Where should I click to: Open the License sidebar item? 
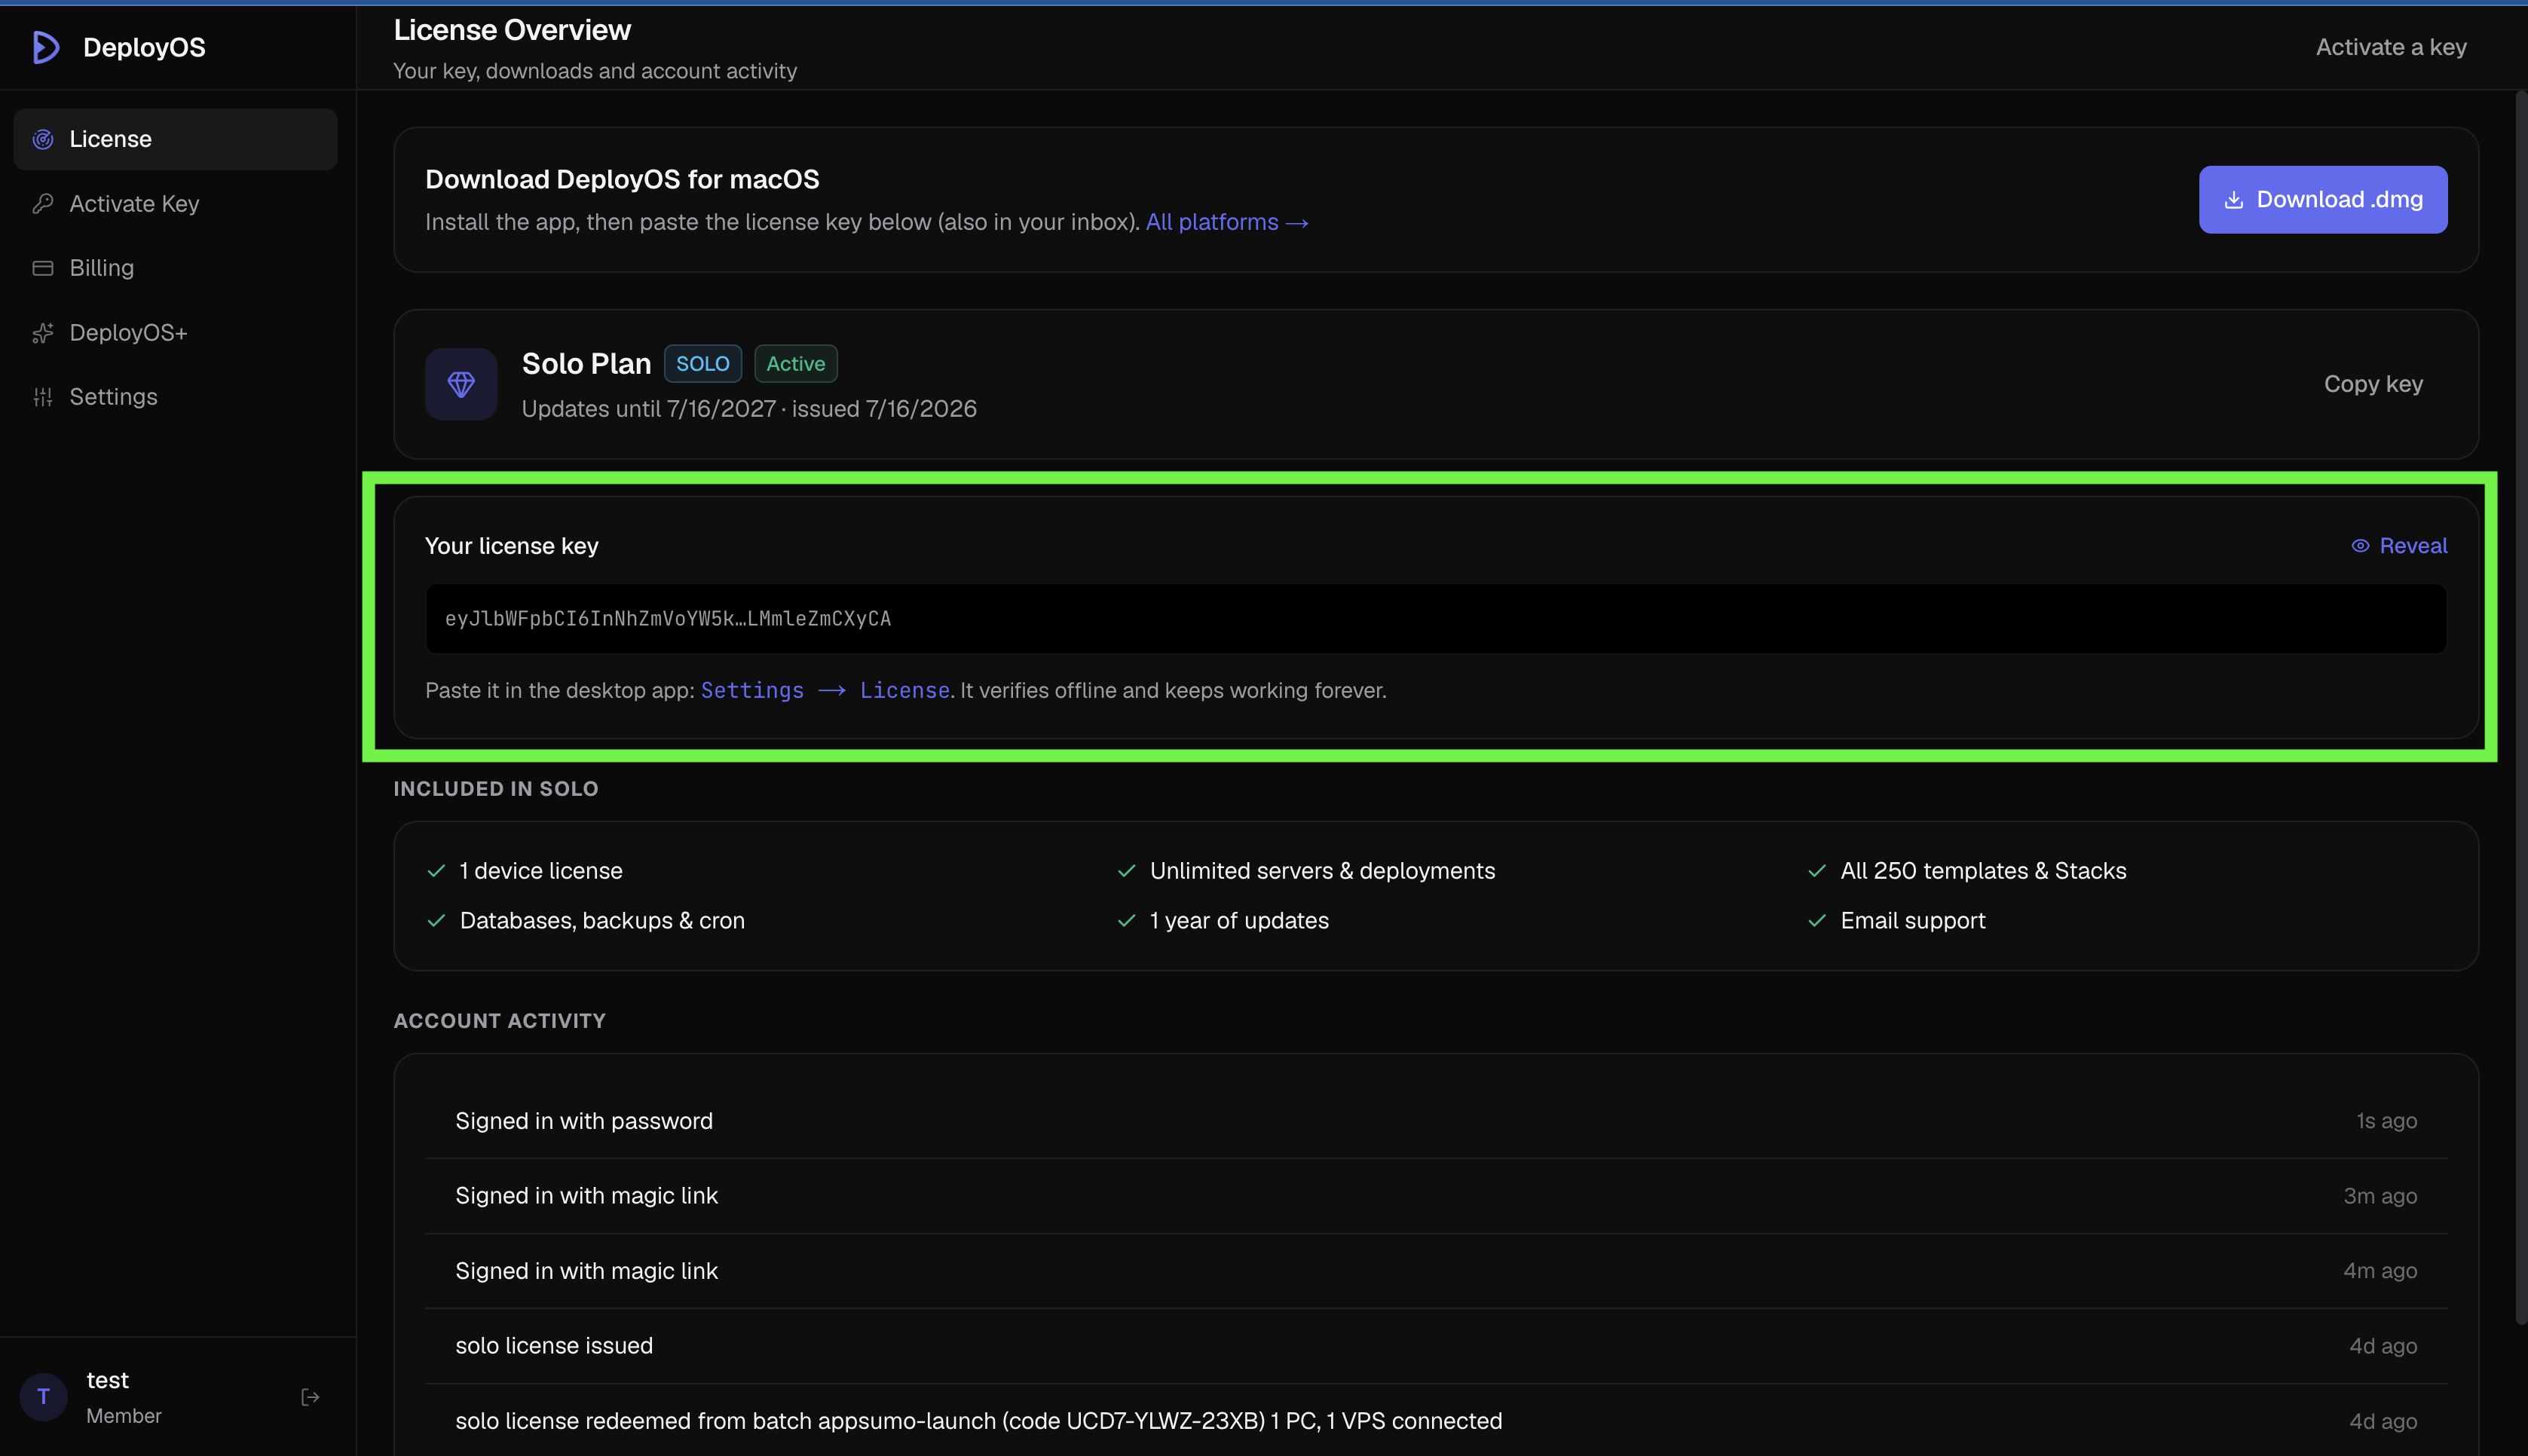[x=175, y=139]
